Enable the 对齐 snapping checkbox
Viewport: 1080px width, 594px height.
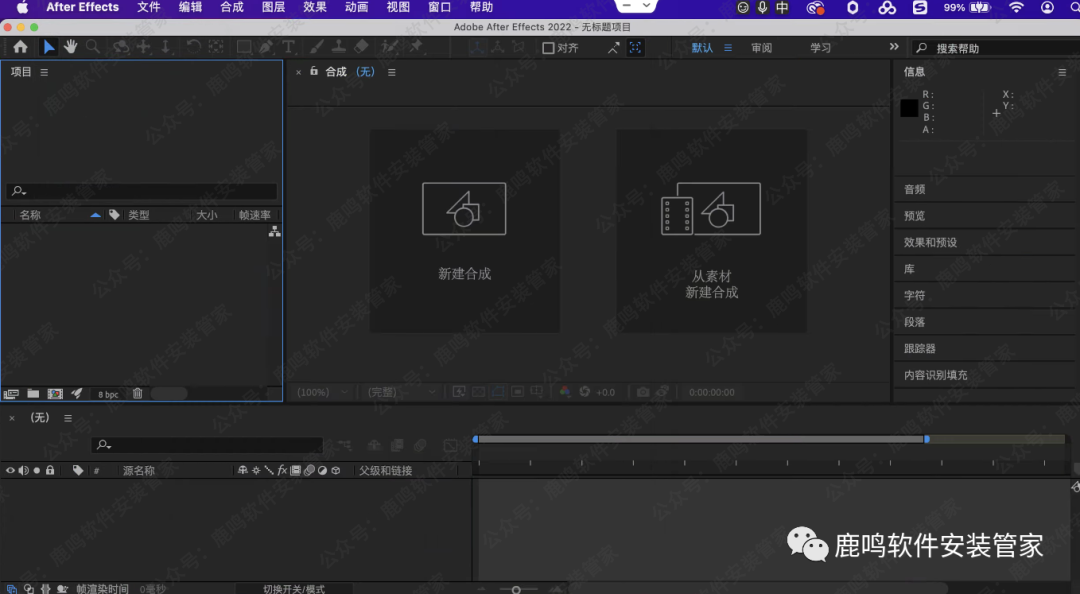click(x=548, y=48)
